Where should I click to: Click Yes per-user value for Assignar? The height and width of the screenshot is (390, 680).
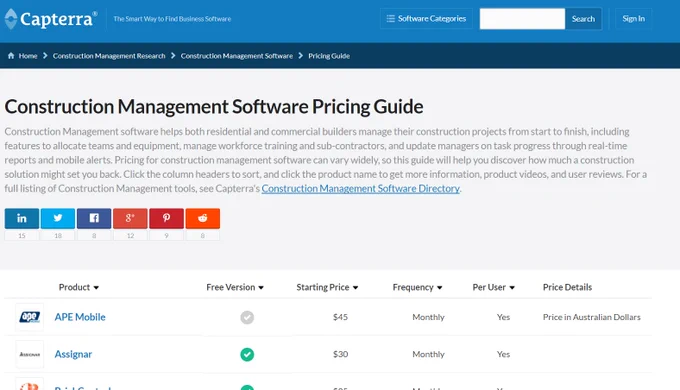pos(503,354)
